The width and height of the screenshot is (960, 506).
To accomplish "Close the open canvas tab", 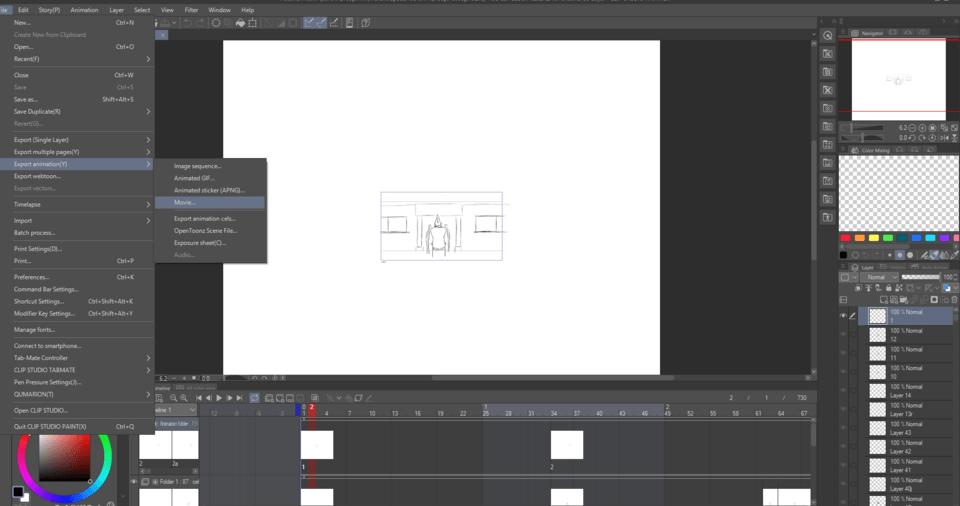I will point(162,35).
